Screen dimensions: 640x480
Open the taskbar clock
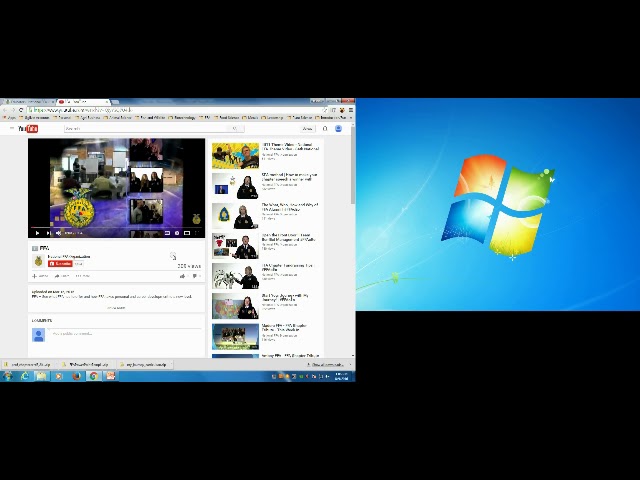click(x=341, y=376)
